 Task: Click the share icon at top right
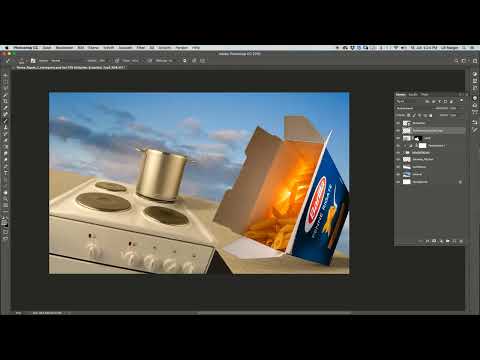[475, 61]
